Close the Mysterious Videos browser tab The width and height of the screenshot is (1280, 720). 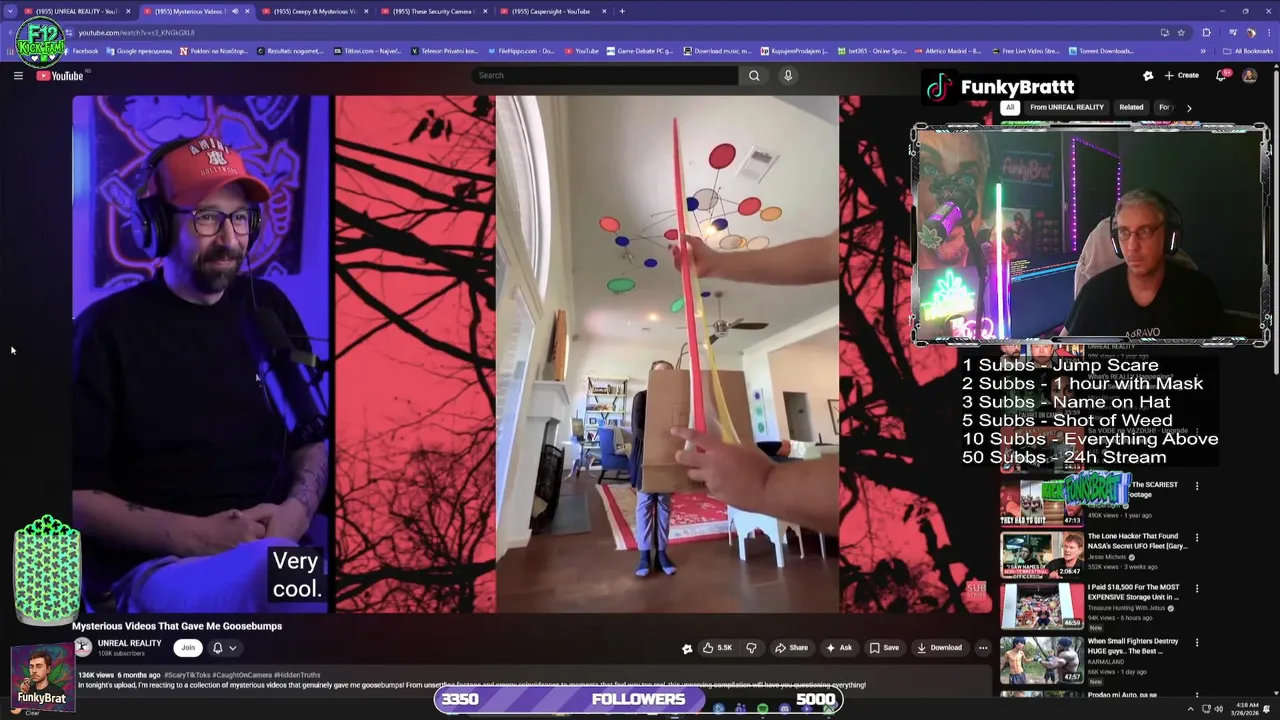coord(247,11)
